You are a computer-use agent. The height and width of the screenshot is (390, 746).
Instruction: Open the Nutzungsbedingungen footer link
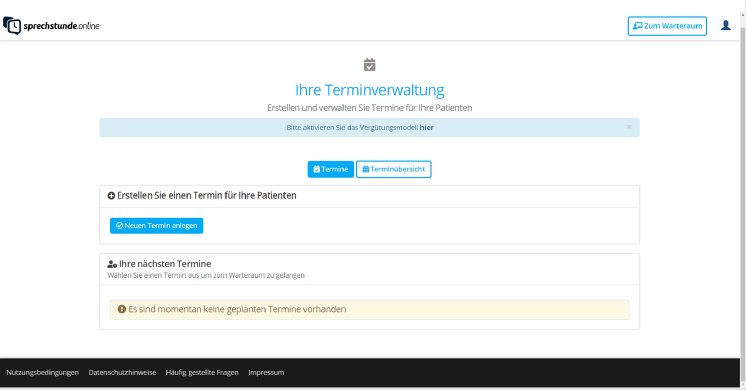[42, 372]
